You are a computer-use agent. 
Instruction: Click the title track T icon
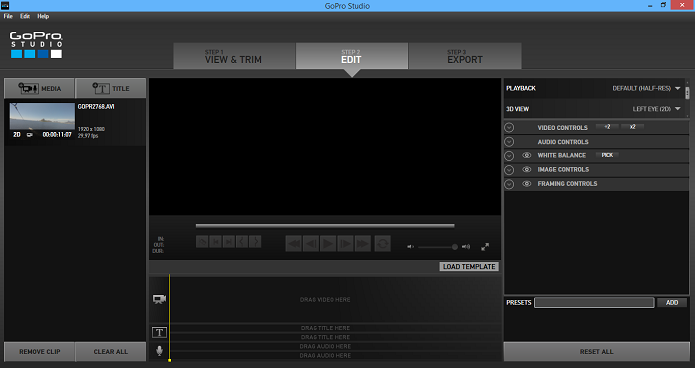160,332
